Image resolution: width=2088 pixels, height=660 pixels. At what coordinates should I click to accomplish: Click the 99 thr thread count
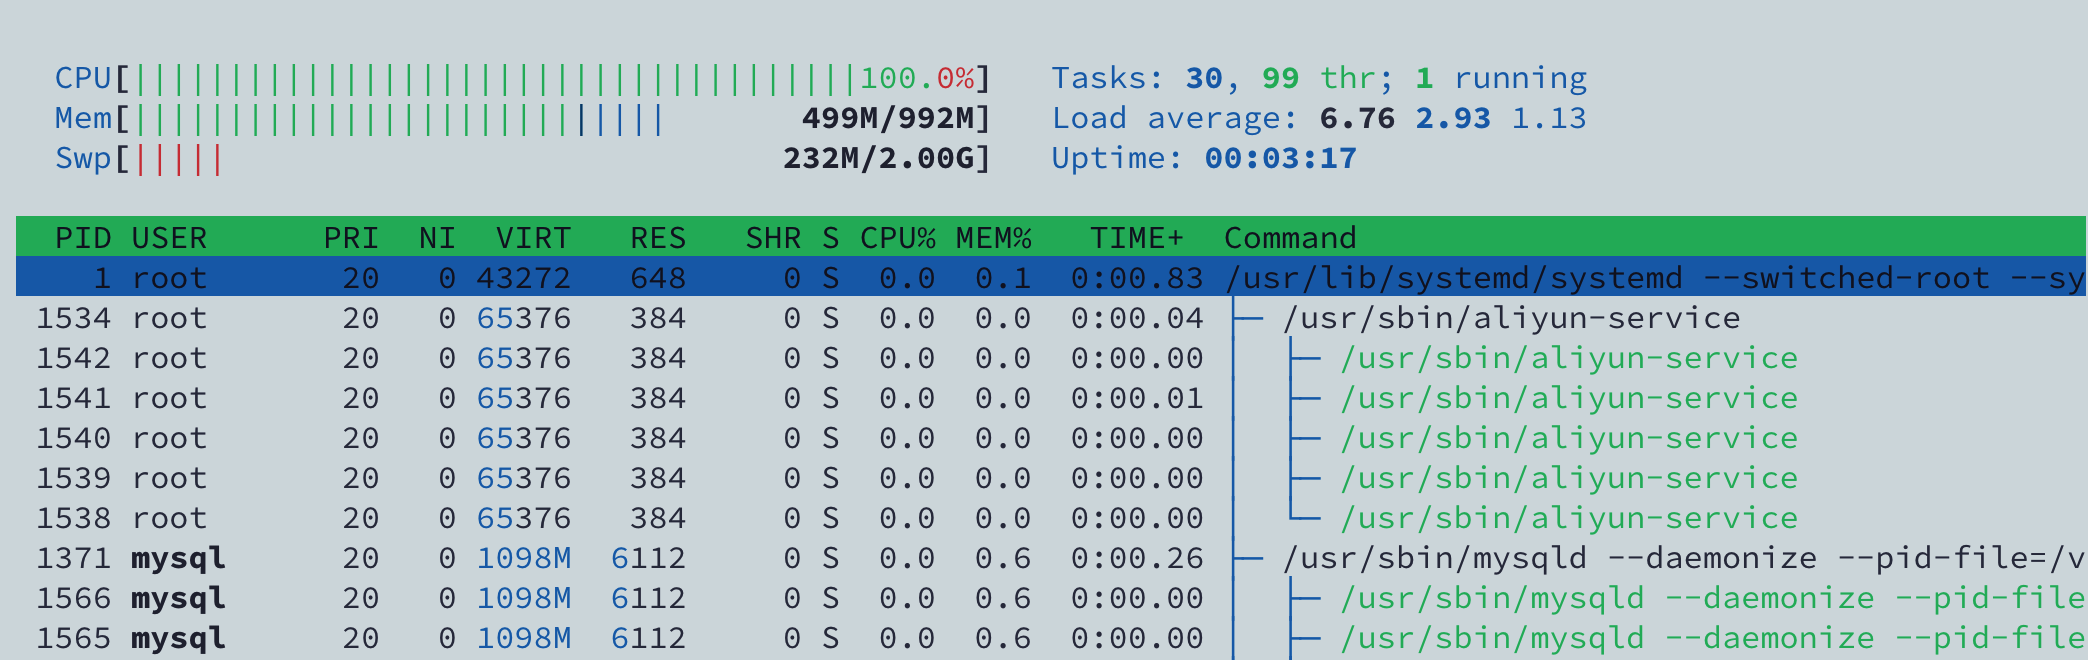(x=1319, y=78)
